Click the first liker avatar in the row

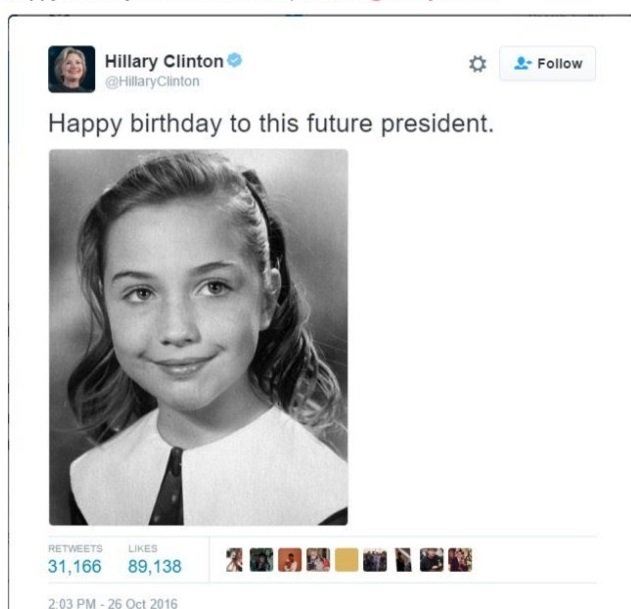[234, 560]
